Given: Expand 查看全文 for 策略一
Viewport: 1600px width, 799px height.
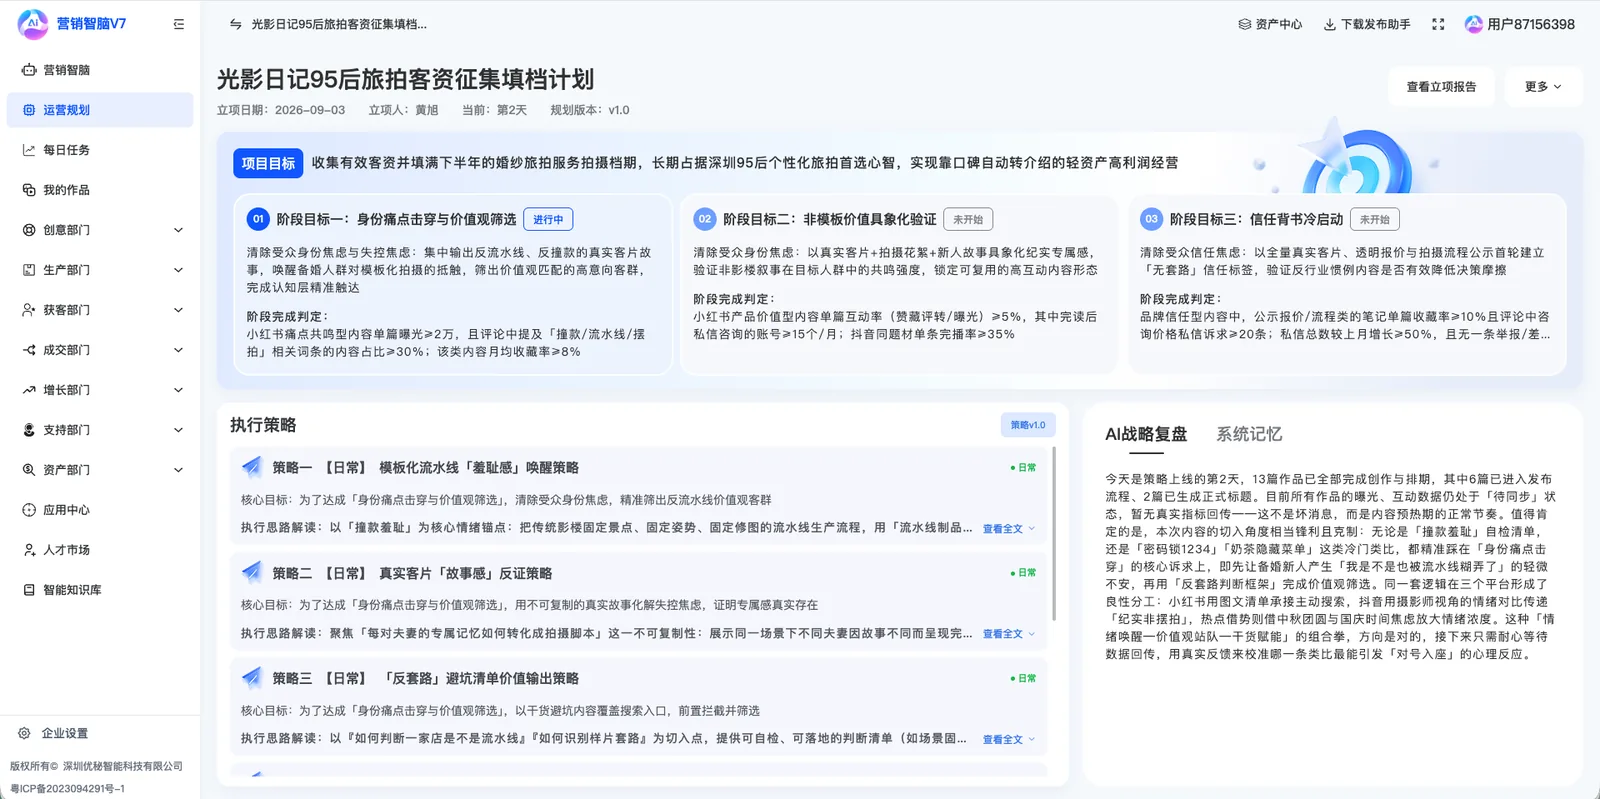Looking at the screenshot, I should coord(1008,529).
